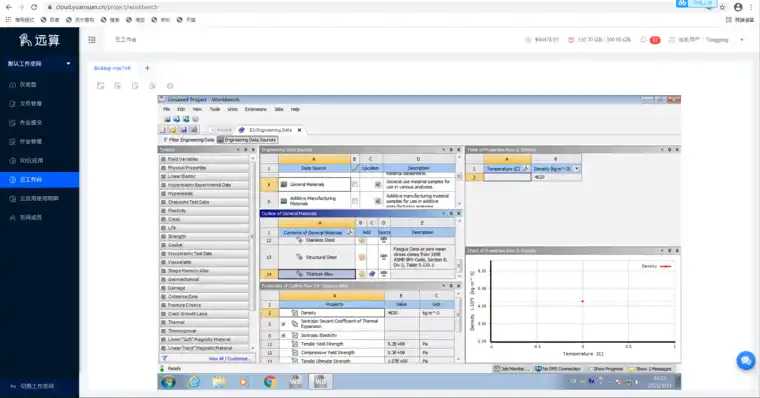The height and width of the screenshot is (398, 760).
Task: Open the online chat support bubble
Action: click(x=745, y=360)
